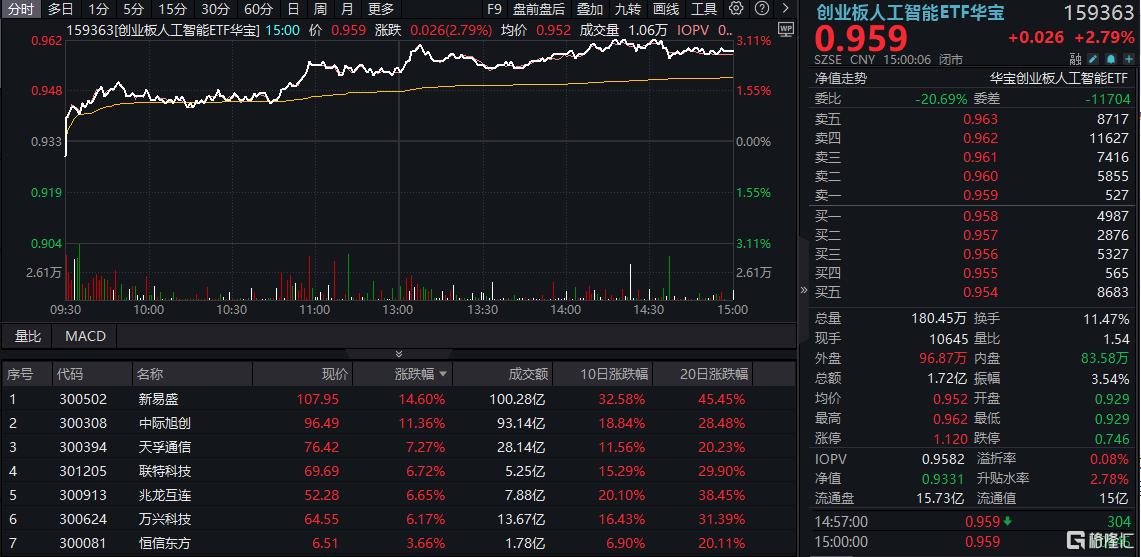Click the F9 button
Viewport: 1141px width, 557px height.
click(x=494, y=9)
